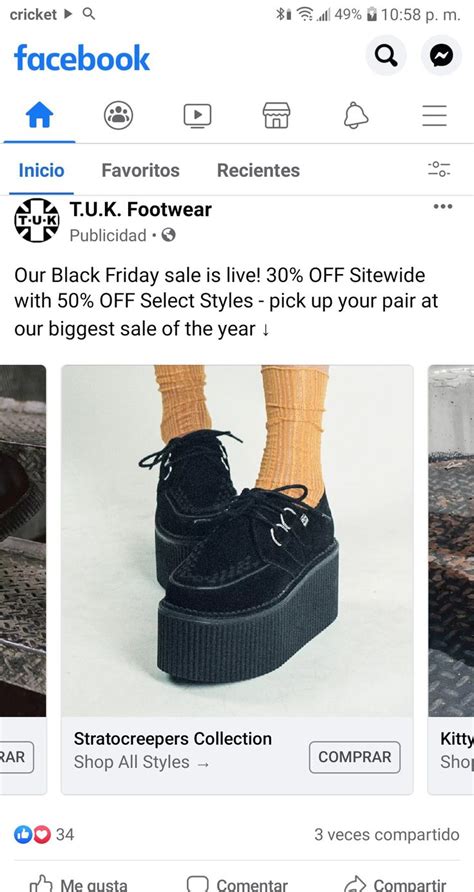Image resolution: width=474 pixels, height=892 pixels.
Task: Open the Watch video icon
Action: pyautogui.click(x=197, y=115)
